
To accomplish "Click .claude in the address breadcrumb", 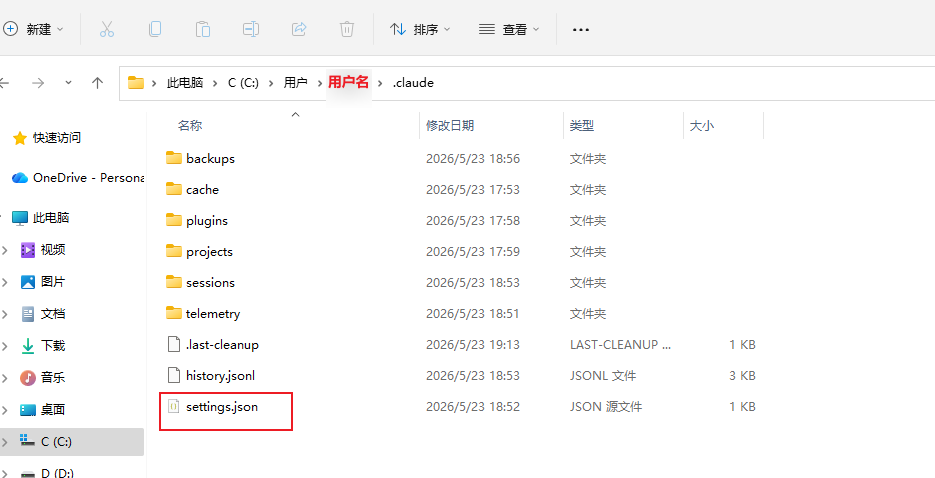I will [x=413, y=83].
